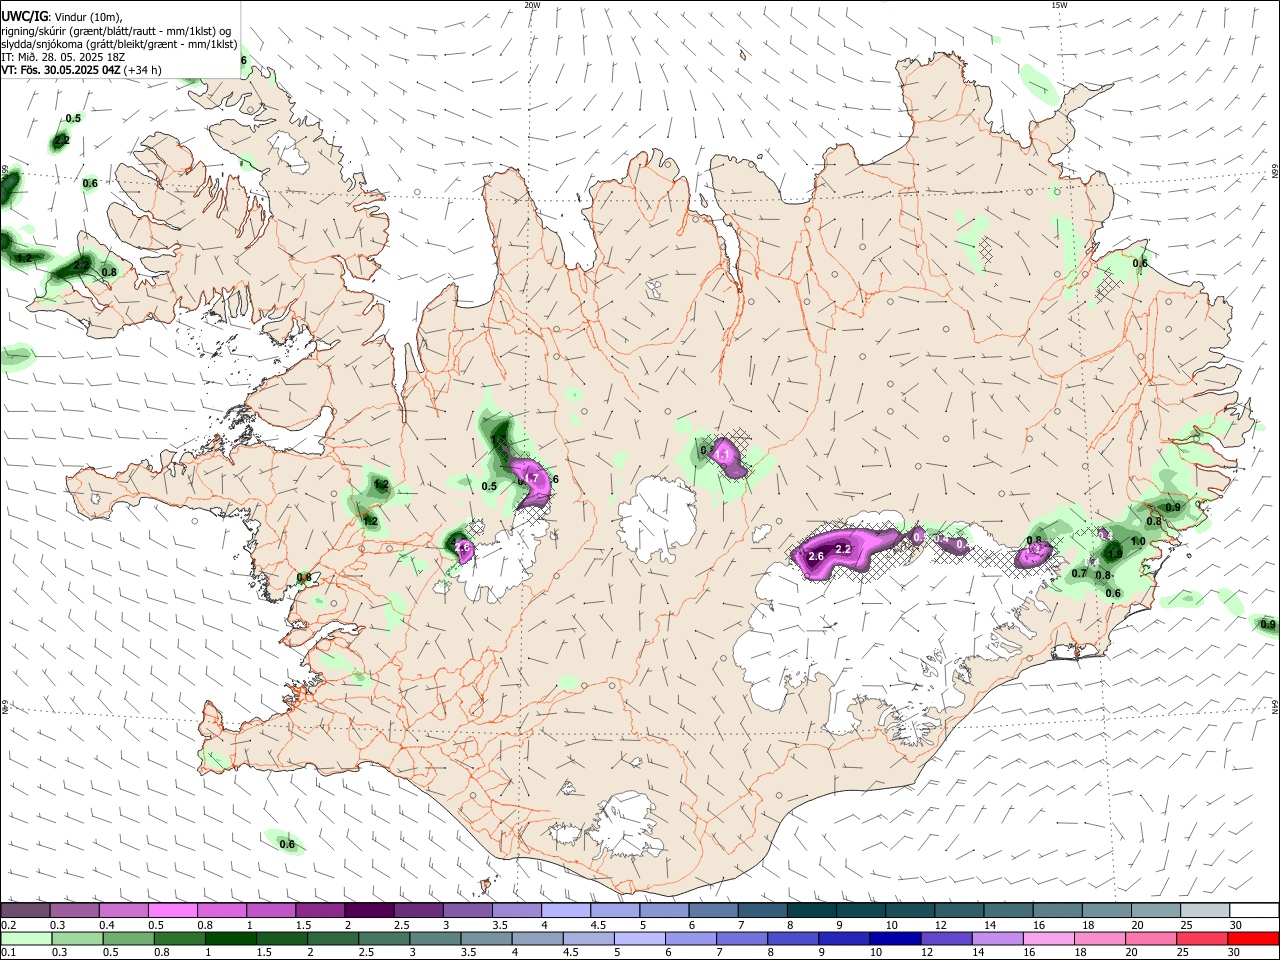The image size is (1280, 960).
Task: Select the gray-green 3 swatch, bottom legend row
Action: (435, 938)
